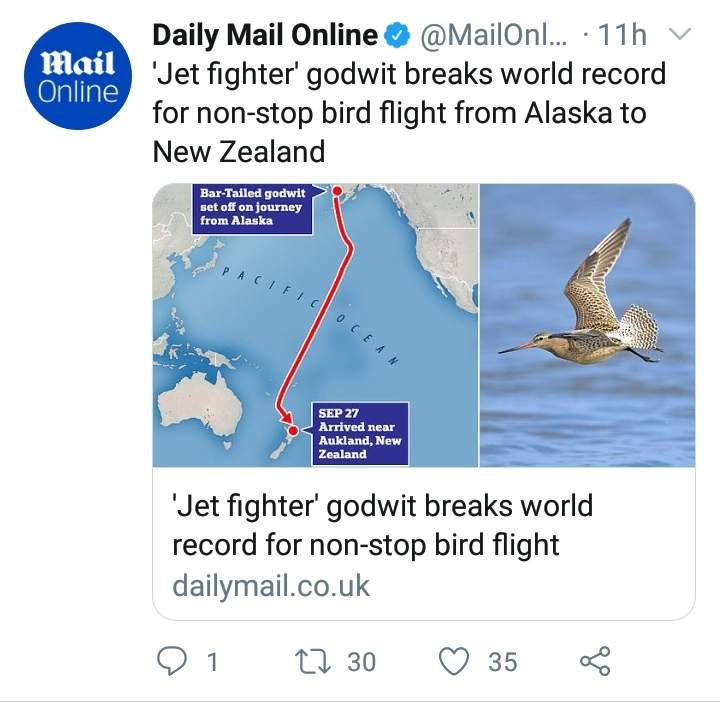720x704 pixels.
Task: Open the Mail Online profile avatar
Action: (x=78, y=76)
